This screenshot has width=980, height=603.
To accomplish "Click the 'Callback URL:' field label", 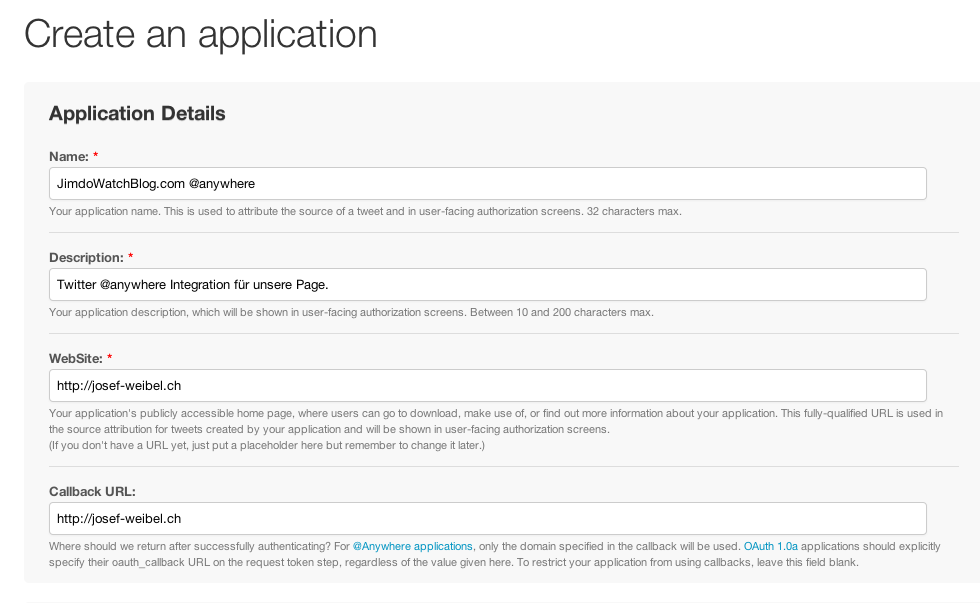I will [x=94, y=491].
